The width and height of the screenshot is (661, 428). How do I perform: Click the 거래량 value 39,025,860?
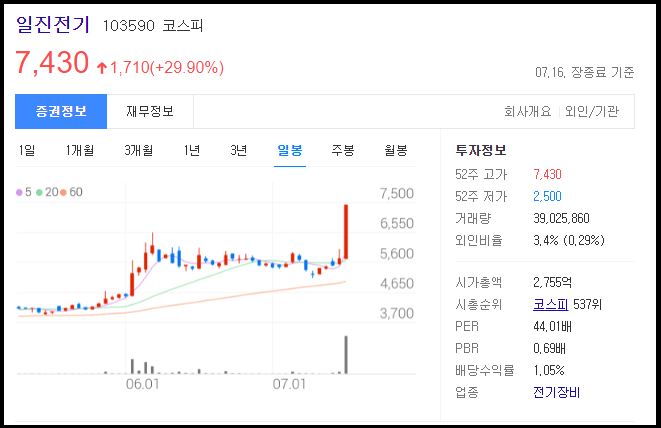pyautogui.click(x=561, y=218)
